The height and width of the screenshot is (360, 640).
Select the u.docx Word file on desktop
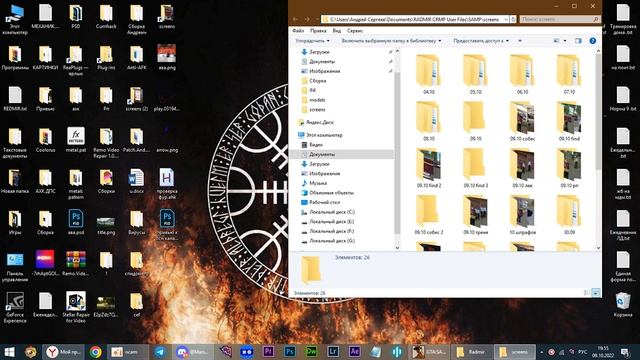point(136,181)
